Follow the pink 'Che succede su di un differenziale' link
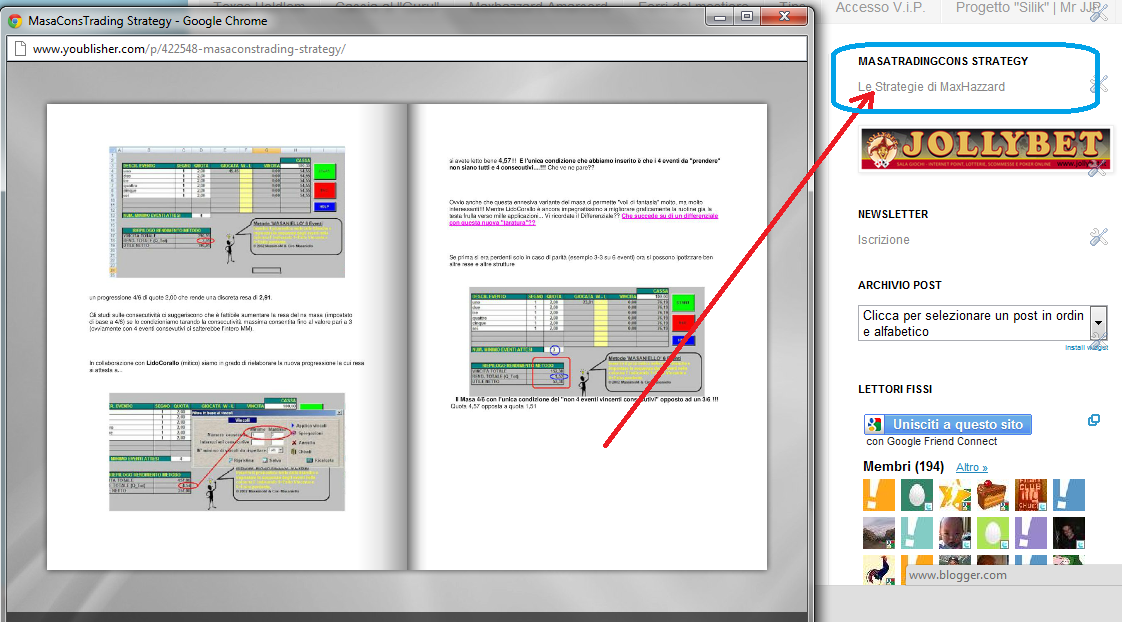Image resolution: width=1122 pixels, height=626 pixels. tap(583, 219)
